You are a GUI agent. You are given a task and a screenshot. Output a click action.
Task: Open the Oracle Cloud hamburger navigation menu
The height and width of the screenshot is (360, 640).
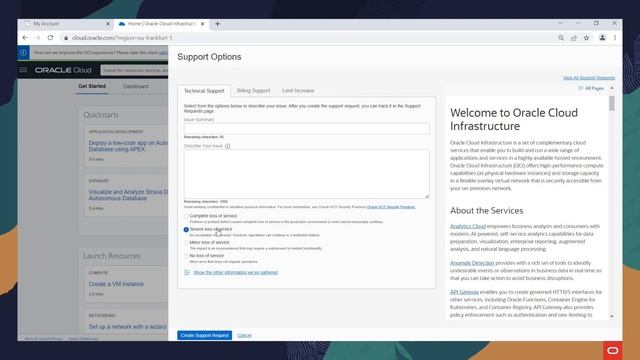[23, 70]
